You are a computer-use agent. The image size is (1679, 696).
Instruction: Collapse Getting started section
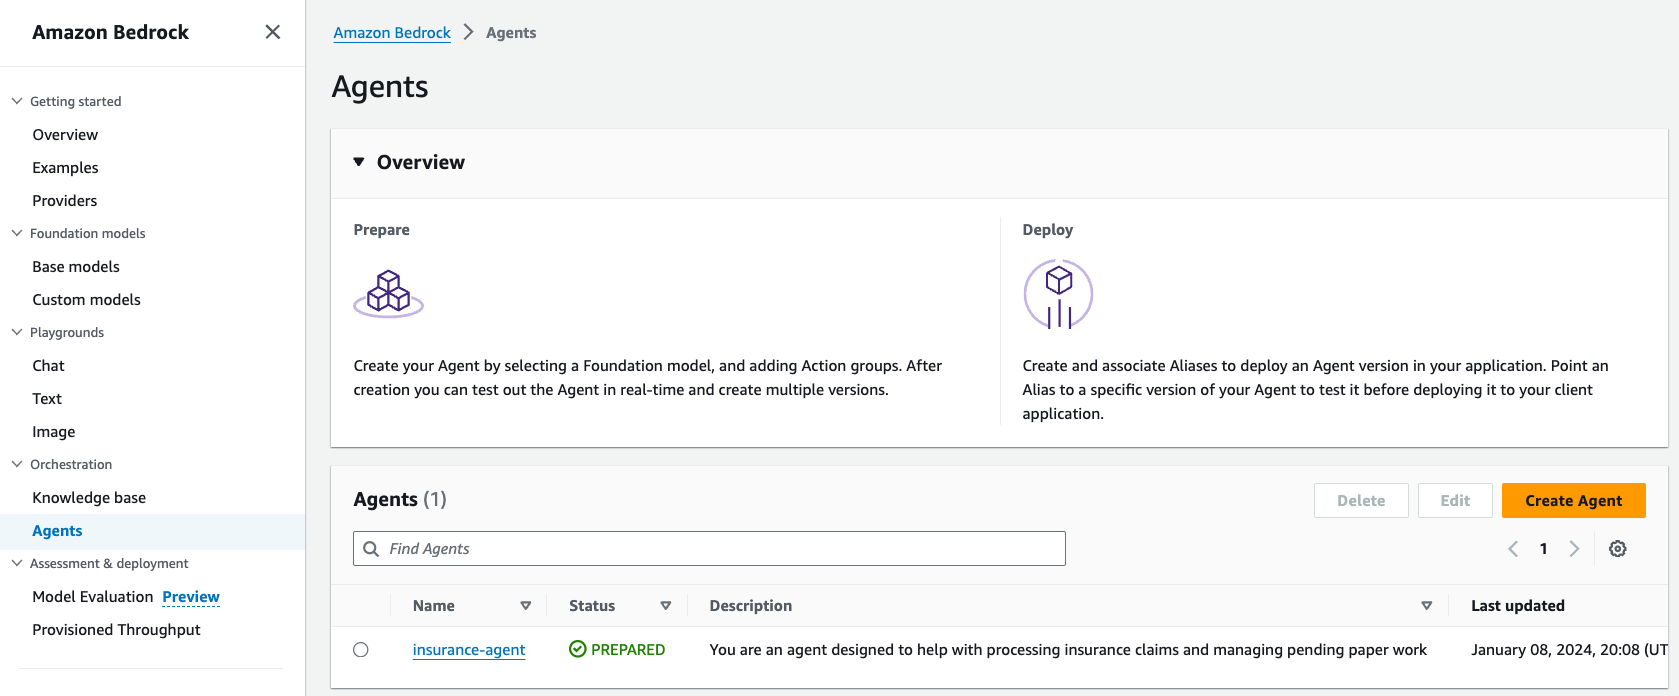(x=17, y=101)
